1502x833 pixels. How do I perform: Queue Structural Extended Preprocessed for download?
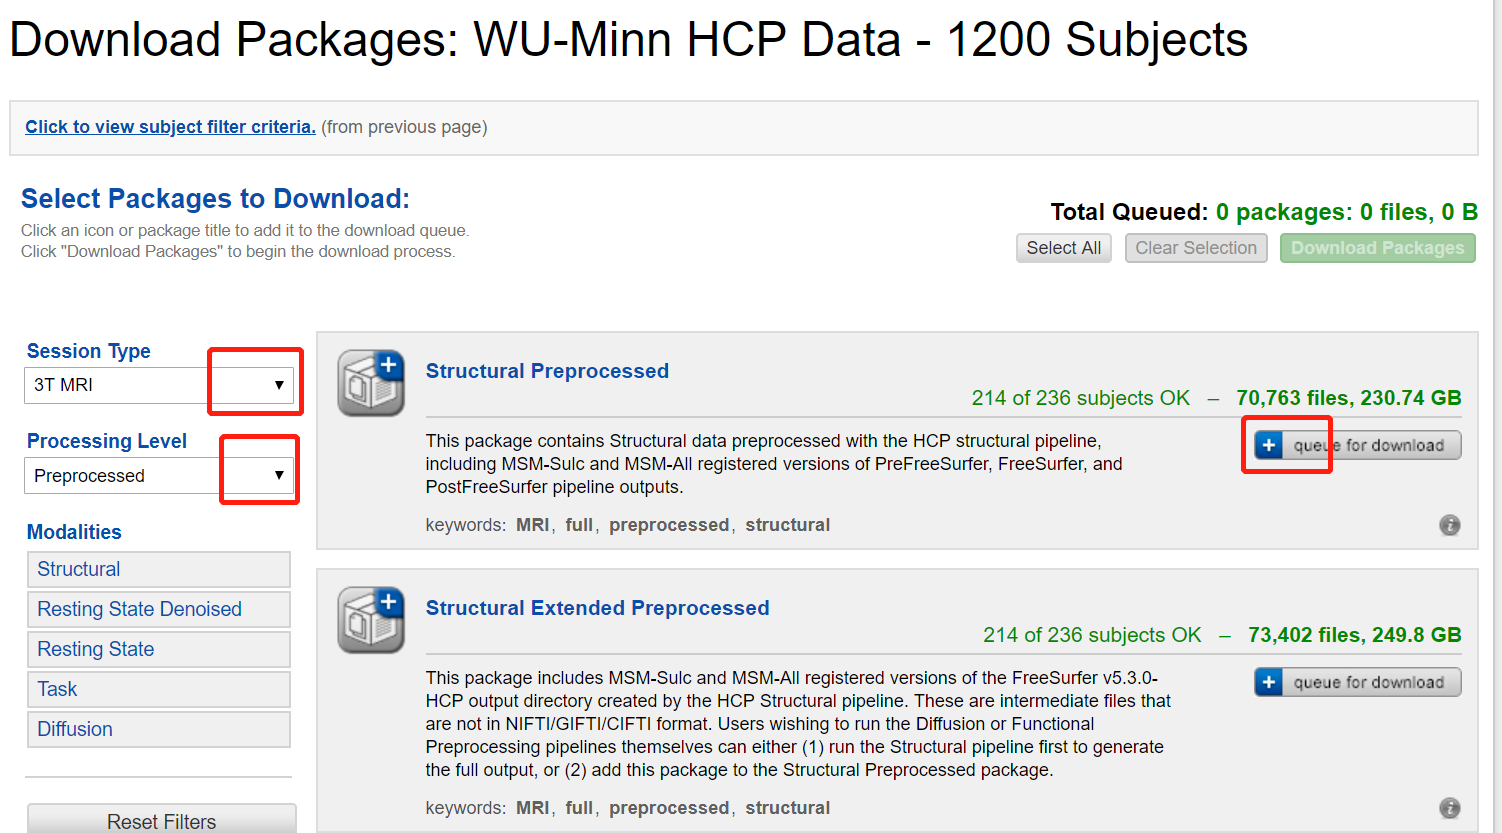pos(1357,682)
